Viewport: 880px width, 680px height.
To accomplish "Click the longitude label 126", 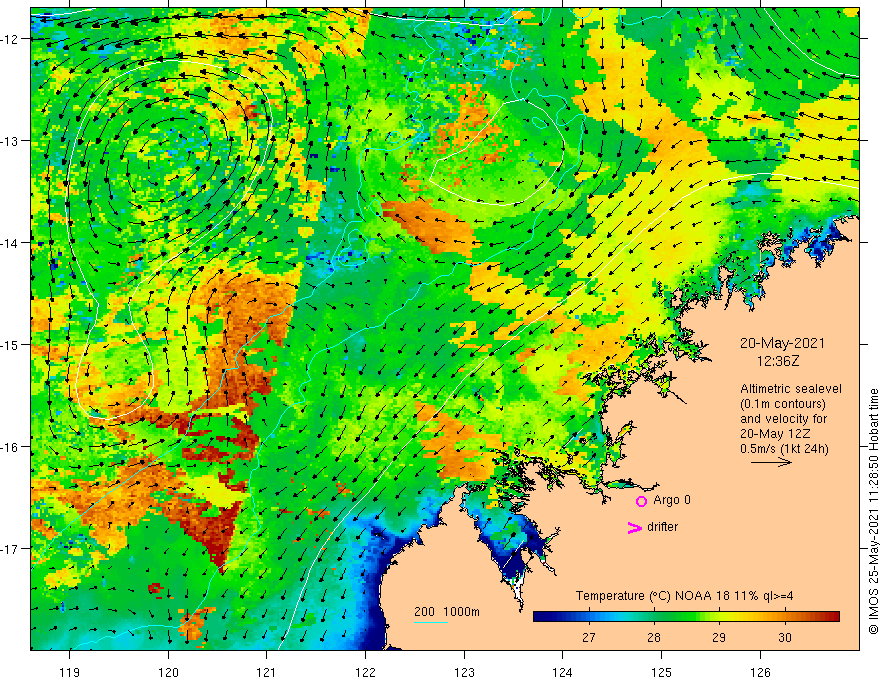I will [x=760, y=672].
